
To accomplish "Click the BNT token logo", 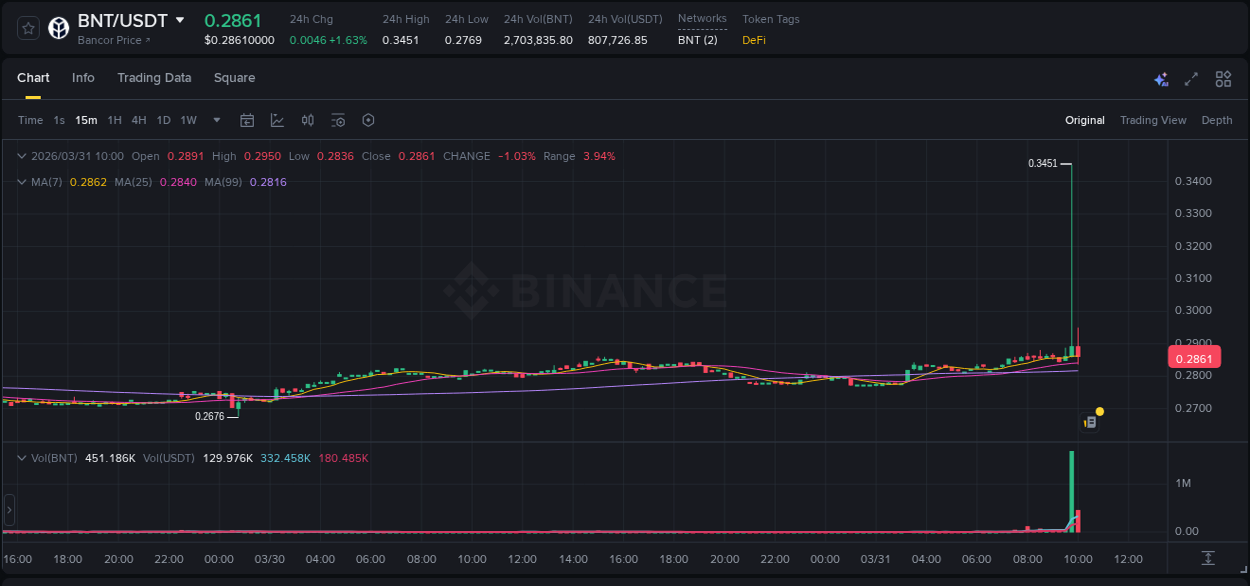I will pos(58,28).
